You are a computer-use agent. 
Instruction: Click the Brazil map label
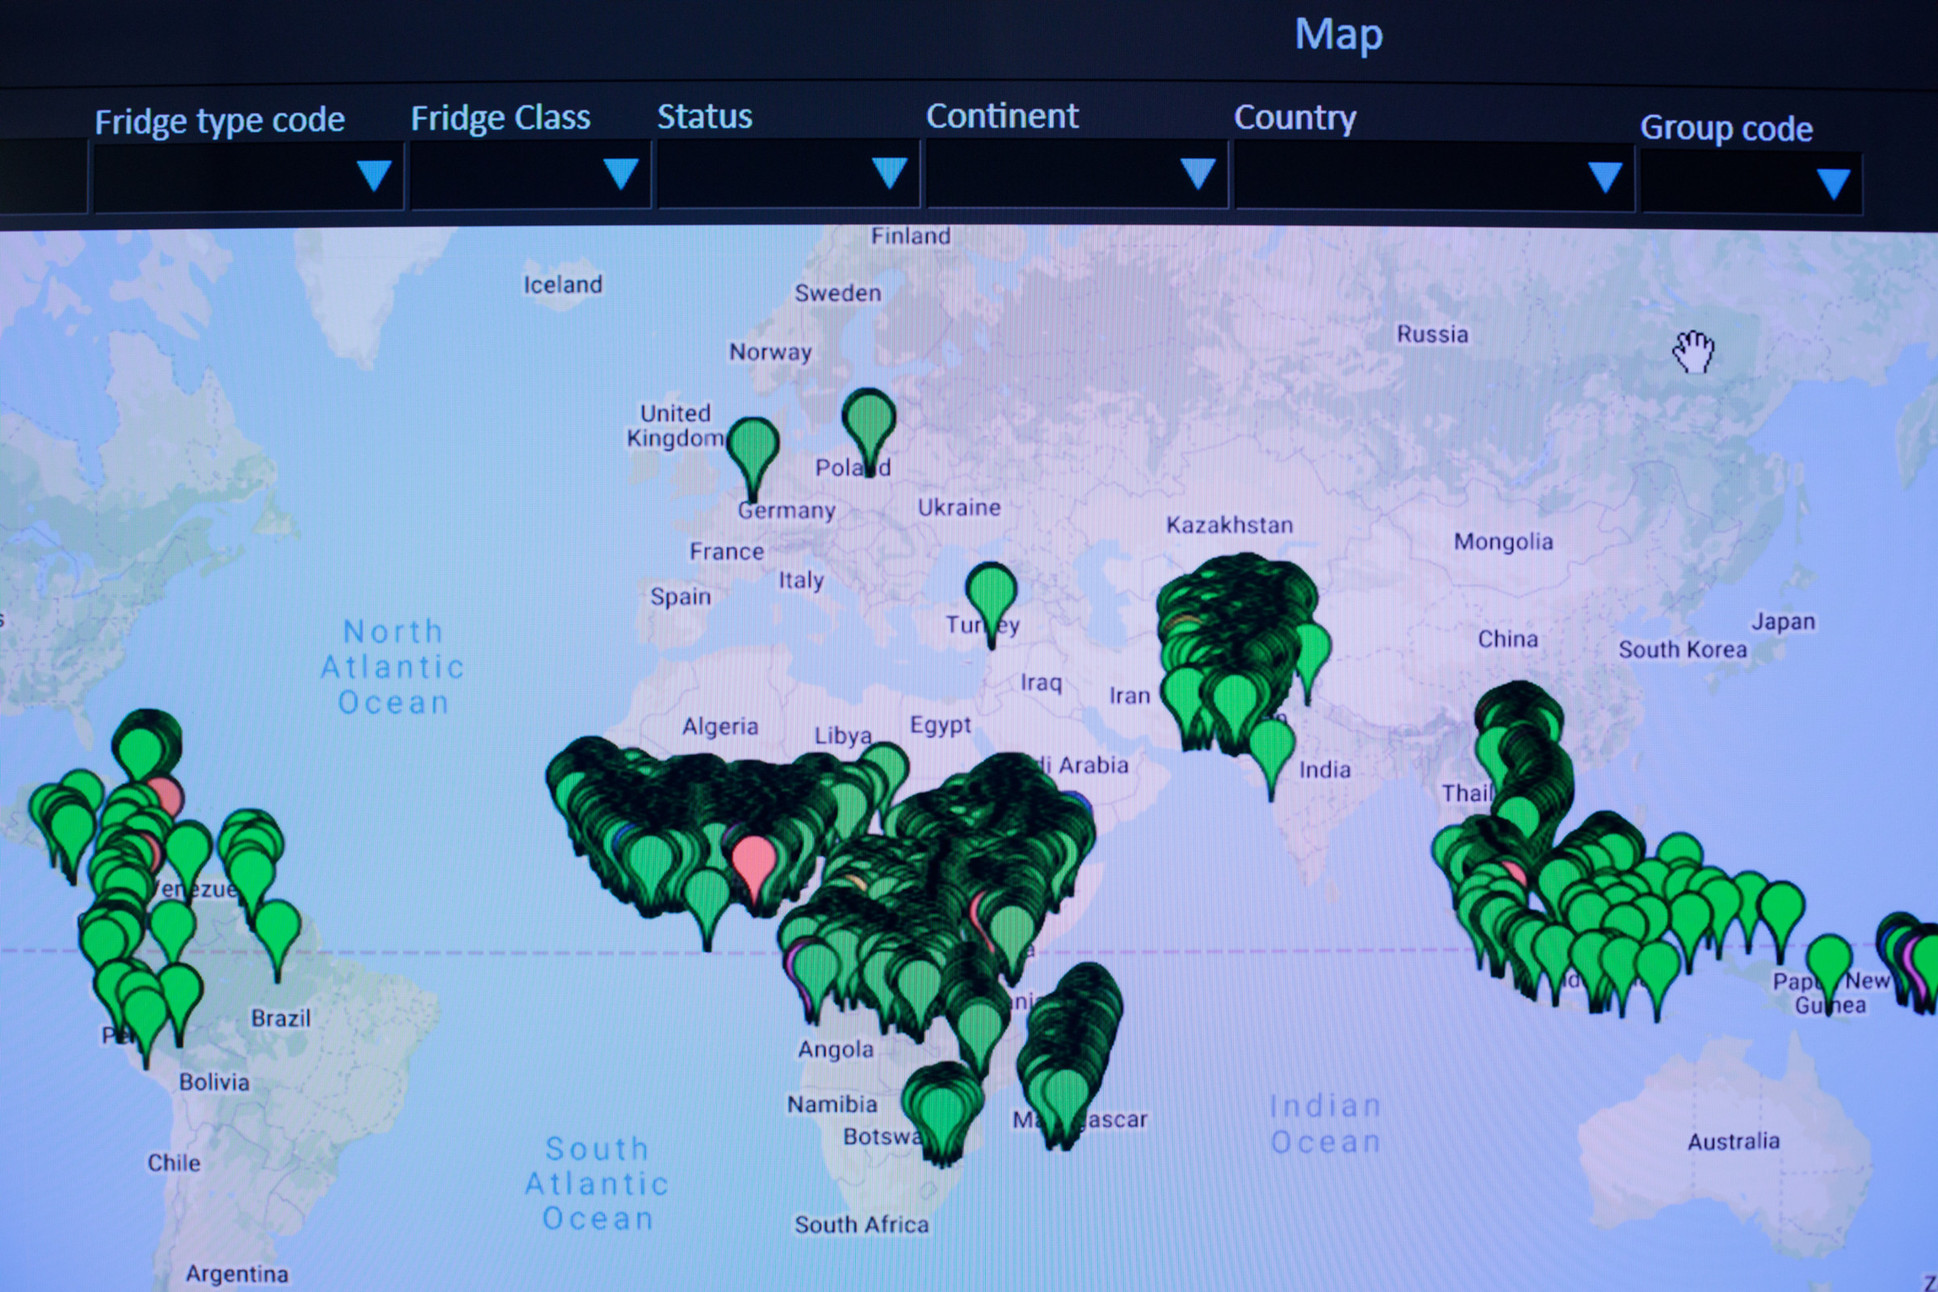(x=281, y=1018)
